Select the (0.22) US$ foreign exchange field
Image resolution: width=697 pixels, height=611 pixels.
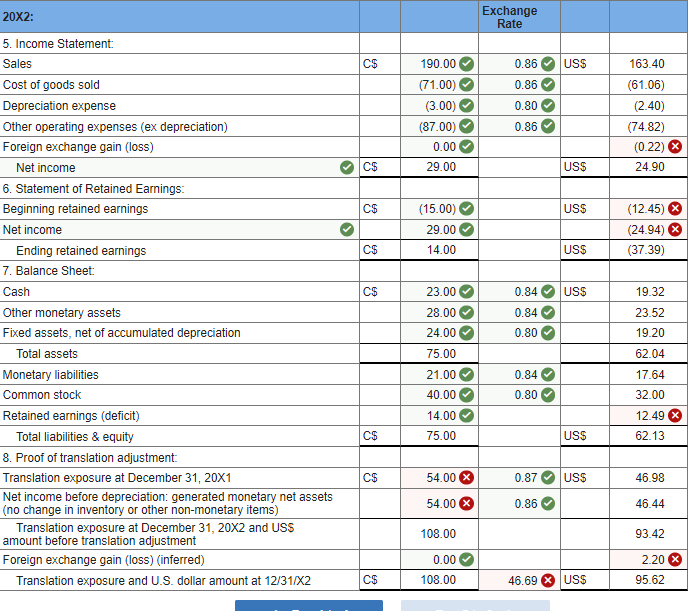(648, 147)
